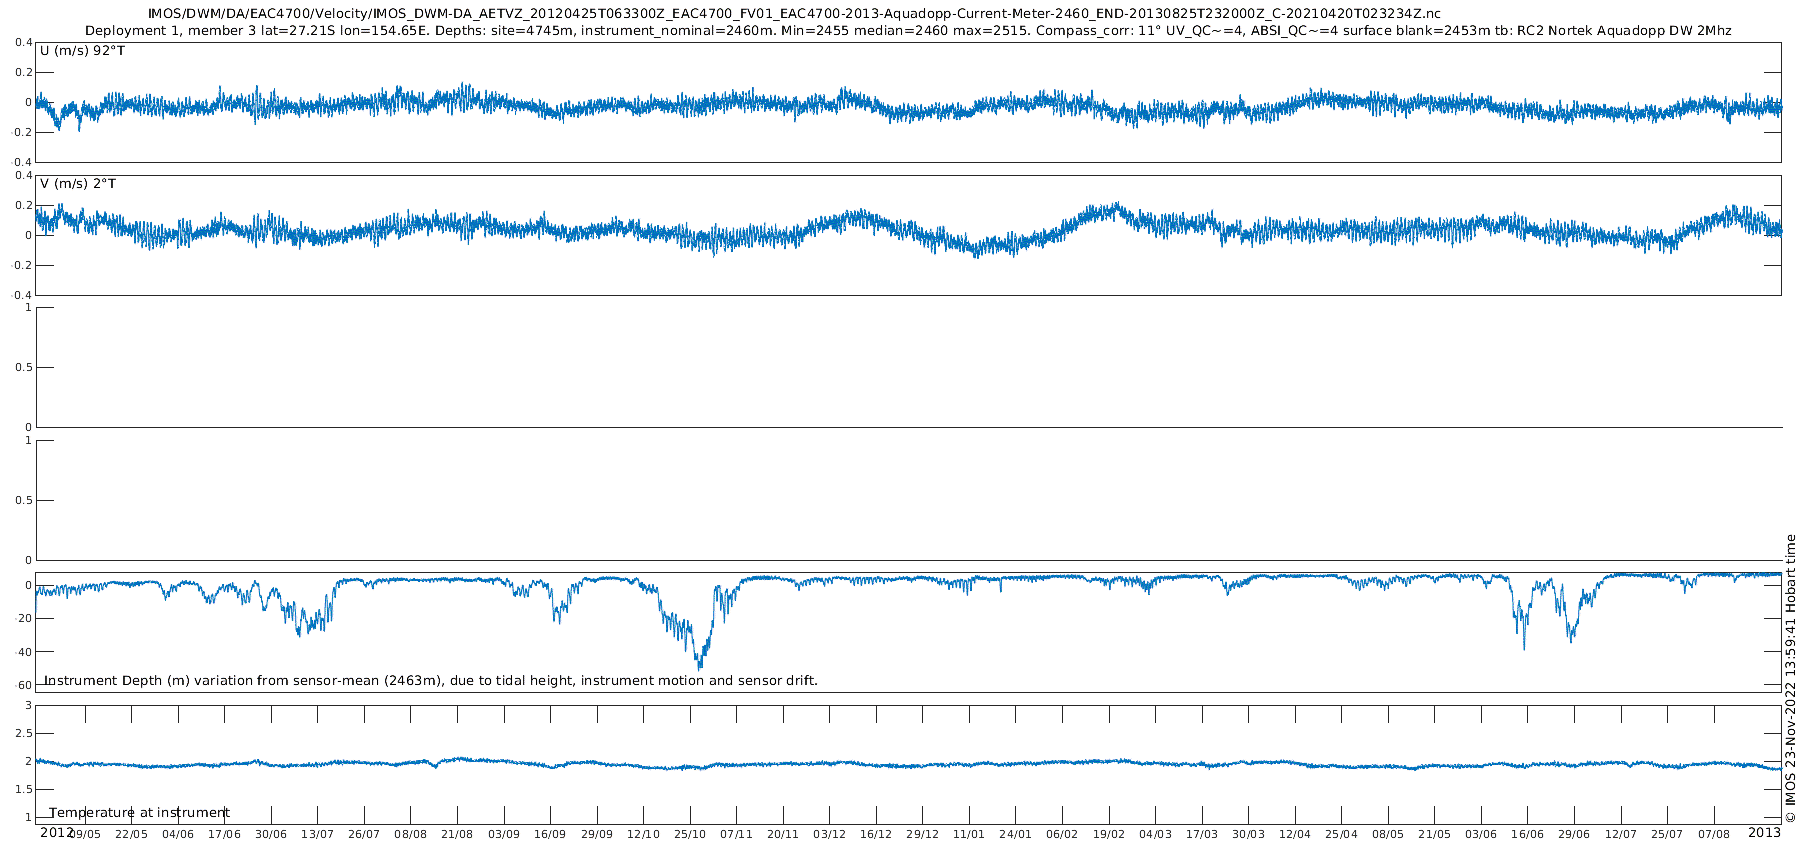Select the 'U (m/s) 92°T' panel label
The width and height of the screenshot is (1800, 850).
coord(83,51)
